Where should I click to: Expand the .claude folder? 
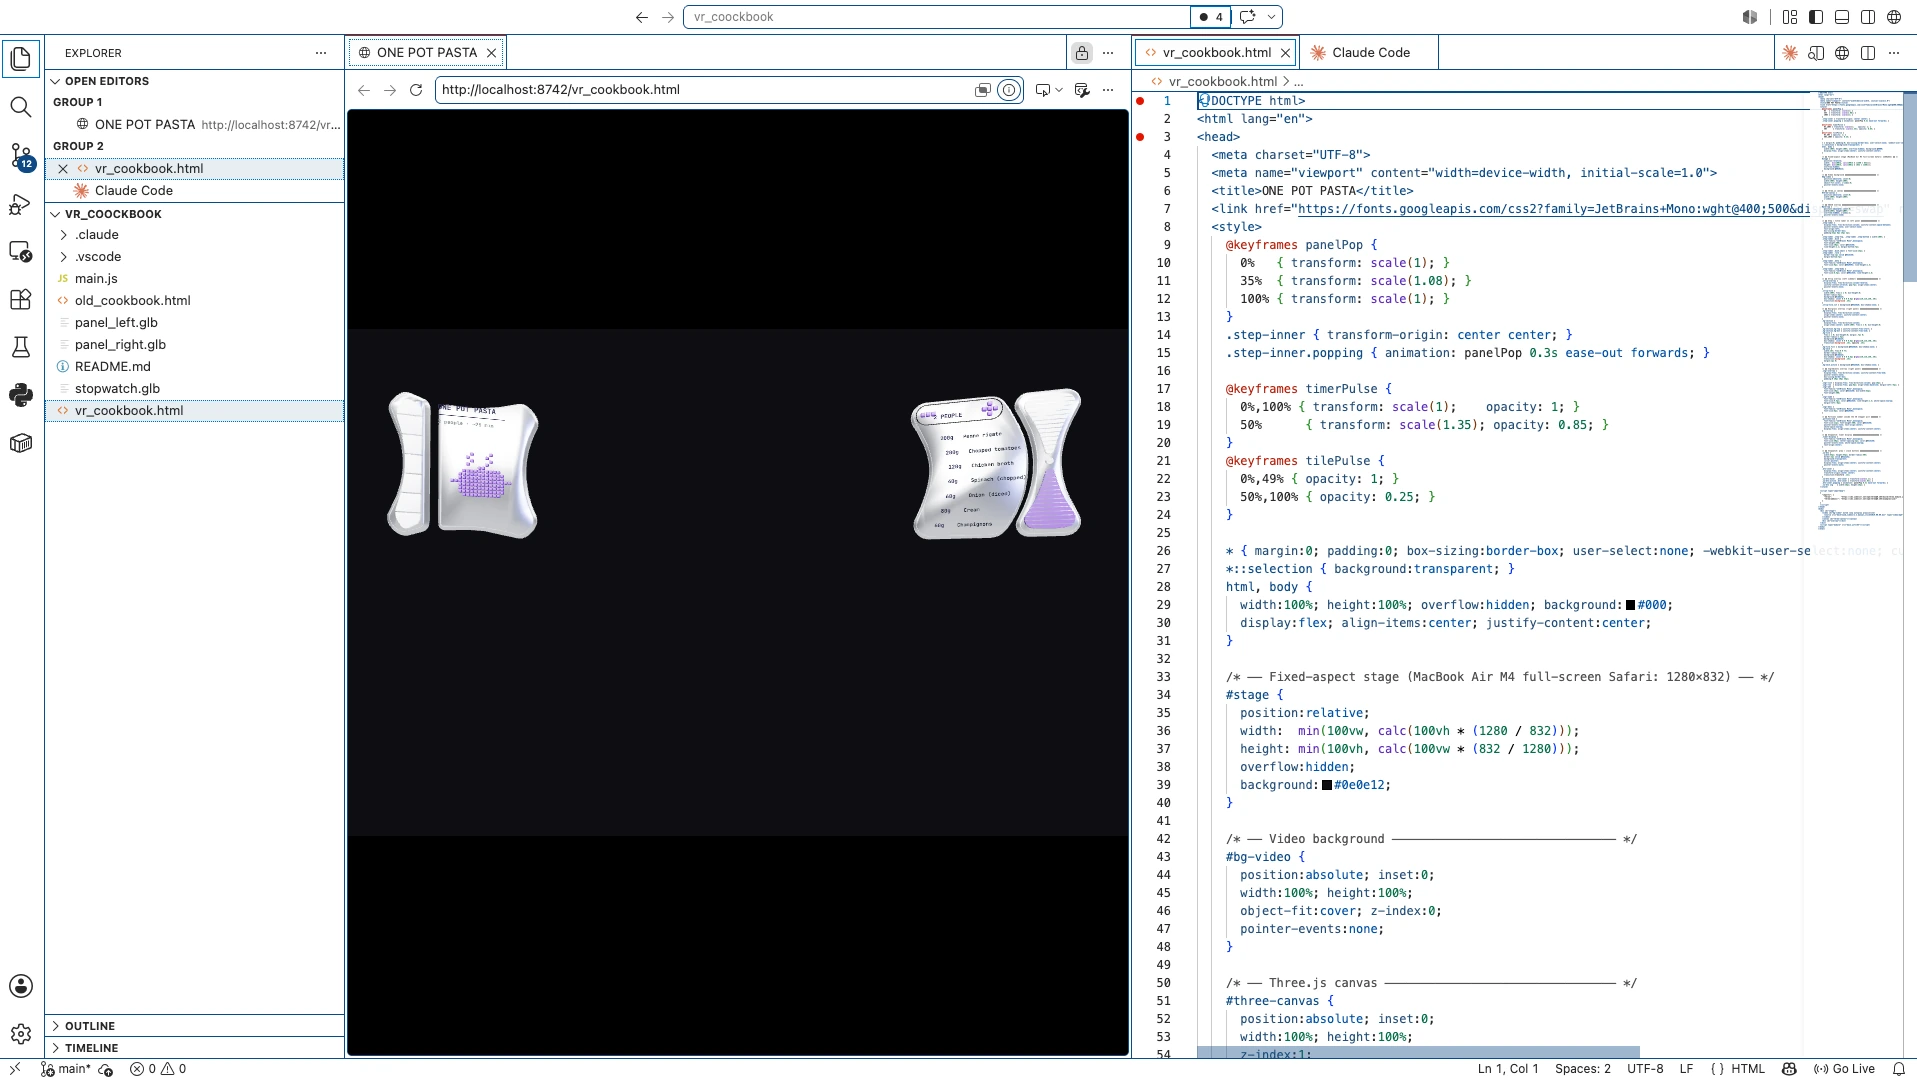coord(195,235)
